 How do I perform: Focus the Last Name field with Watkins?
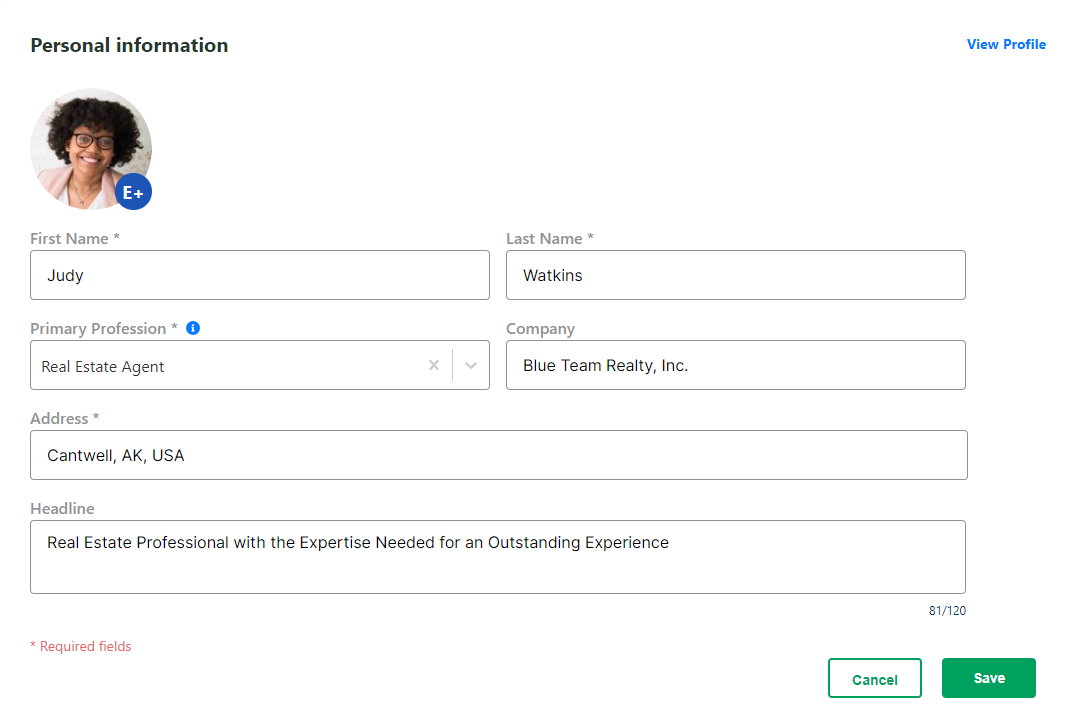pos(736,275)
